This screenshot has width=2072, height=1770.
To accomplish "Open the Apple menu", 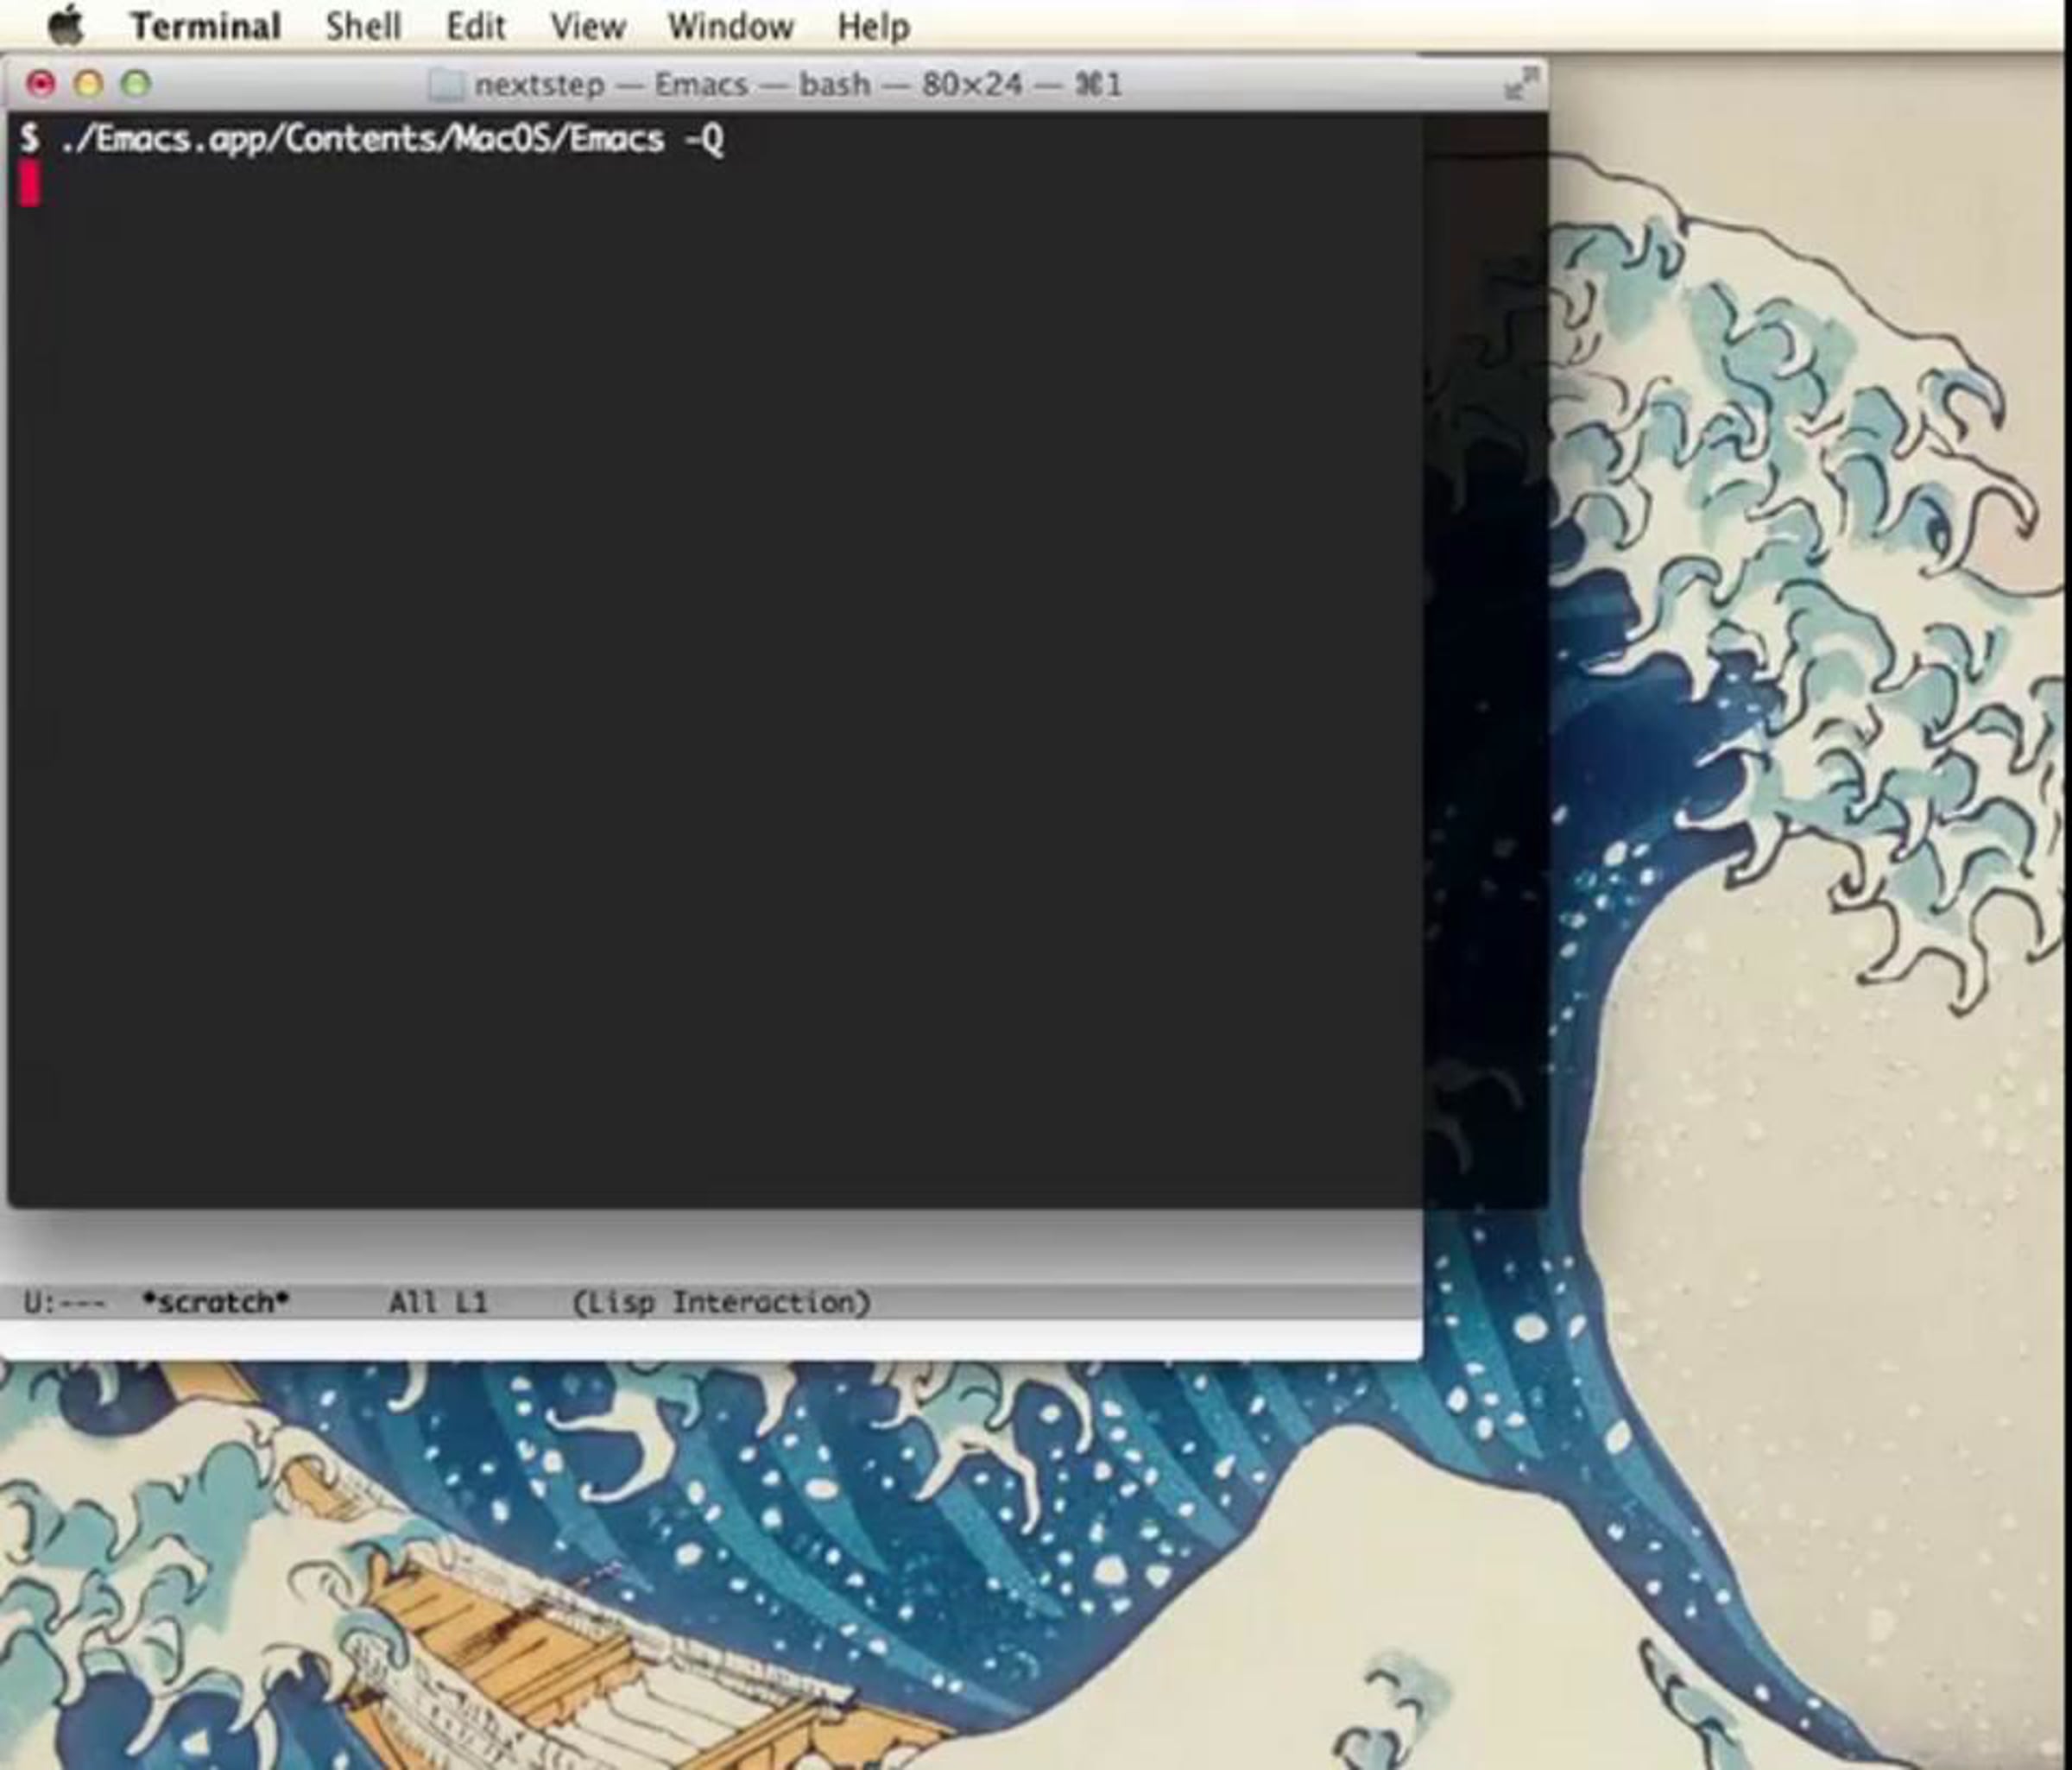I will click(66, 25).
